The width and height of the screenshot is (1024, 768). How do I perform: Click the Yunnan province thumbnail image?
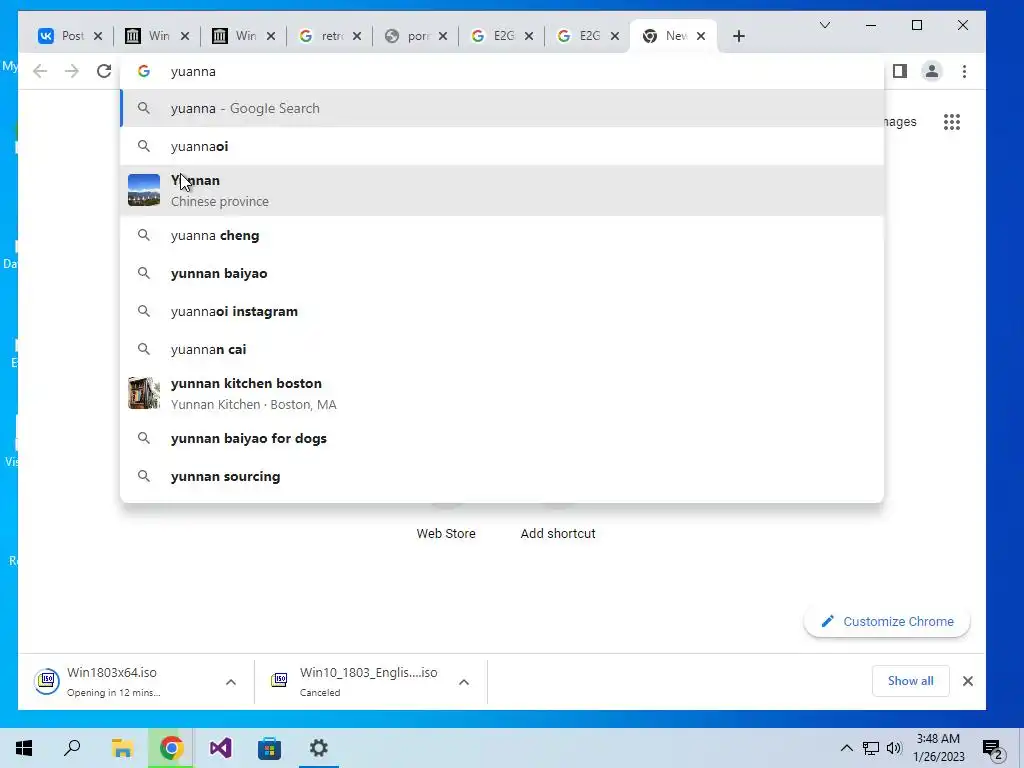click(144, 190)
